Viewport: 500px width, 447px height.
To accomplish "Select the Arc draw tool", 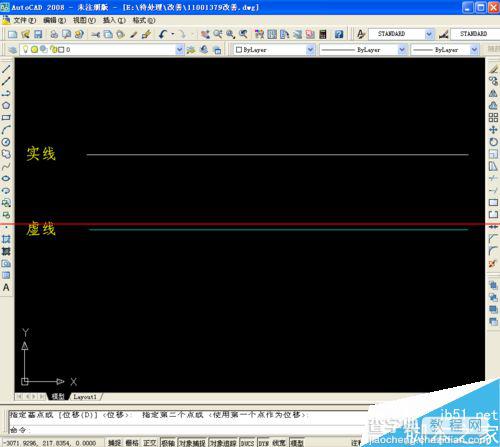I will click(6, 130).
